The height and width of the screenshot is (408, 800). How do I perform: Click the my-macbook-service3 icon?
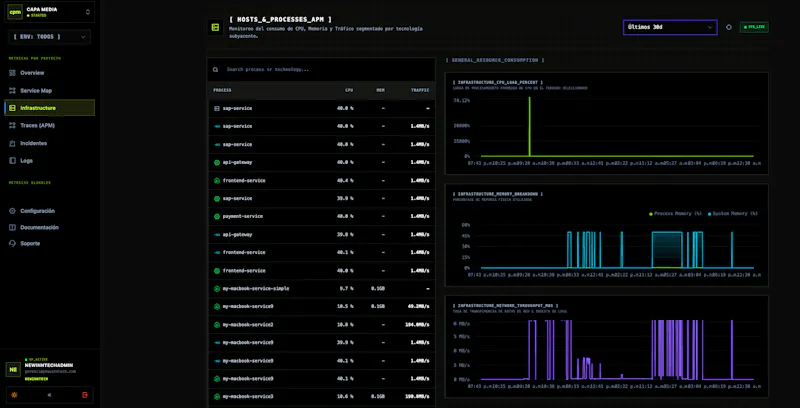(216, 397)
